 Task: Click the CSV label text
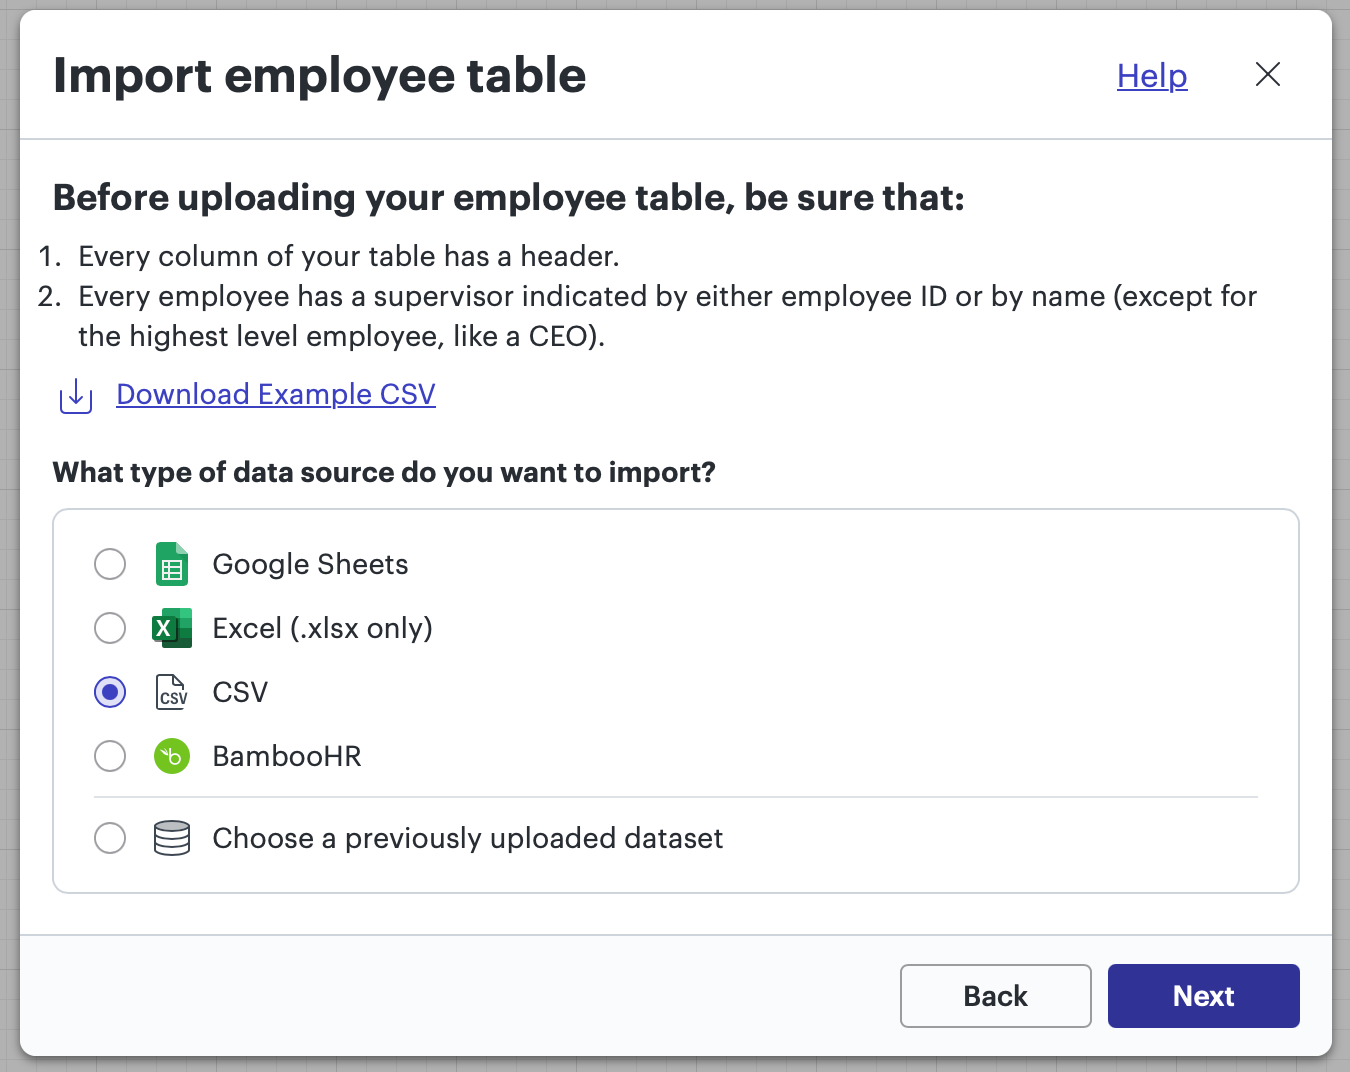[239, 692]
